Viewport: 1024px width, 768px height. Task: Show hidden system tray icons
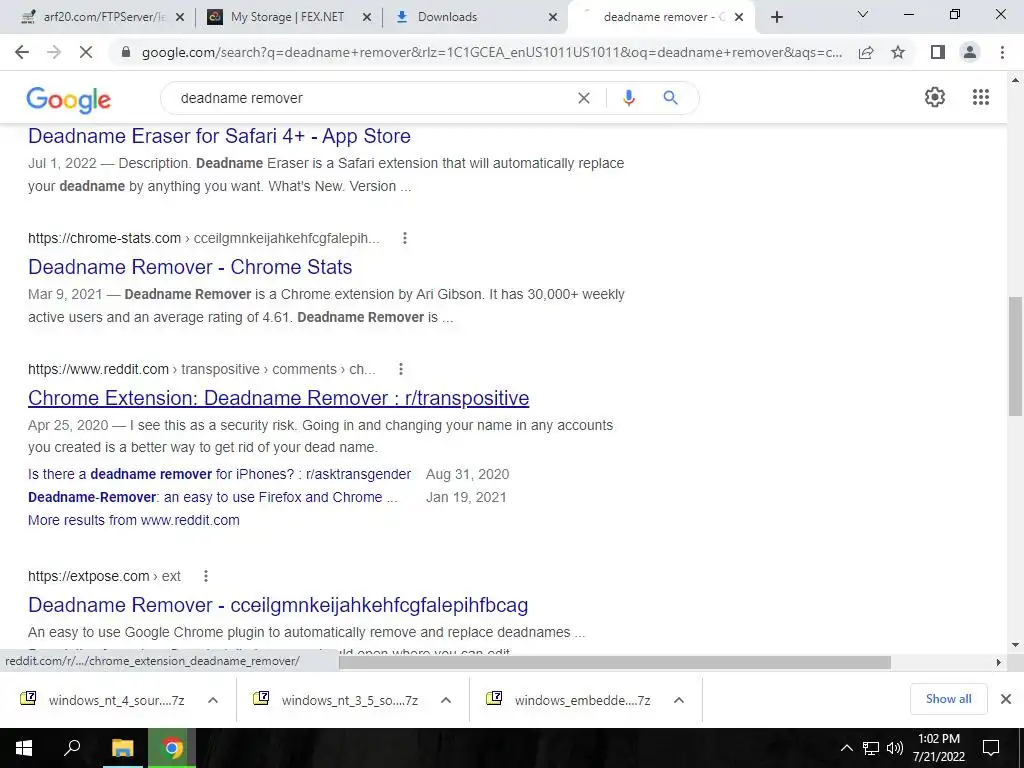pyautogui.click(x=846, y=748)
